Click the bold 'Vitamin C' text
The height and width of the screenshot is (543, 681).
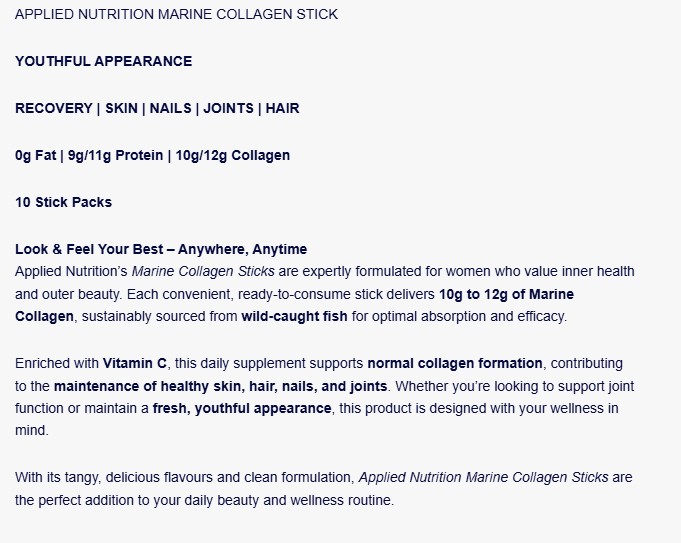136,362
